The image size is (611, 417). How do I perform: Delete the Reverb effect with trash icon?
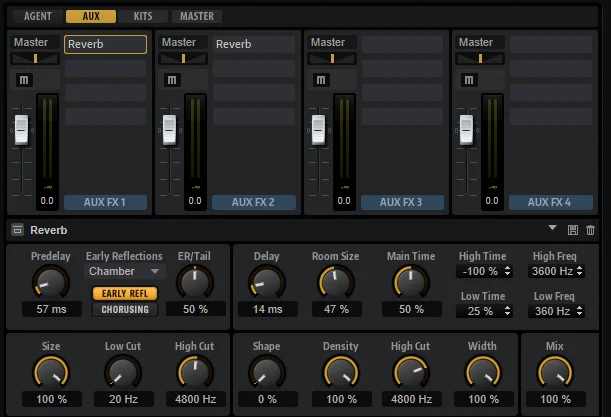pos(590,230)
